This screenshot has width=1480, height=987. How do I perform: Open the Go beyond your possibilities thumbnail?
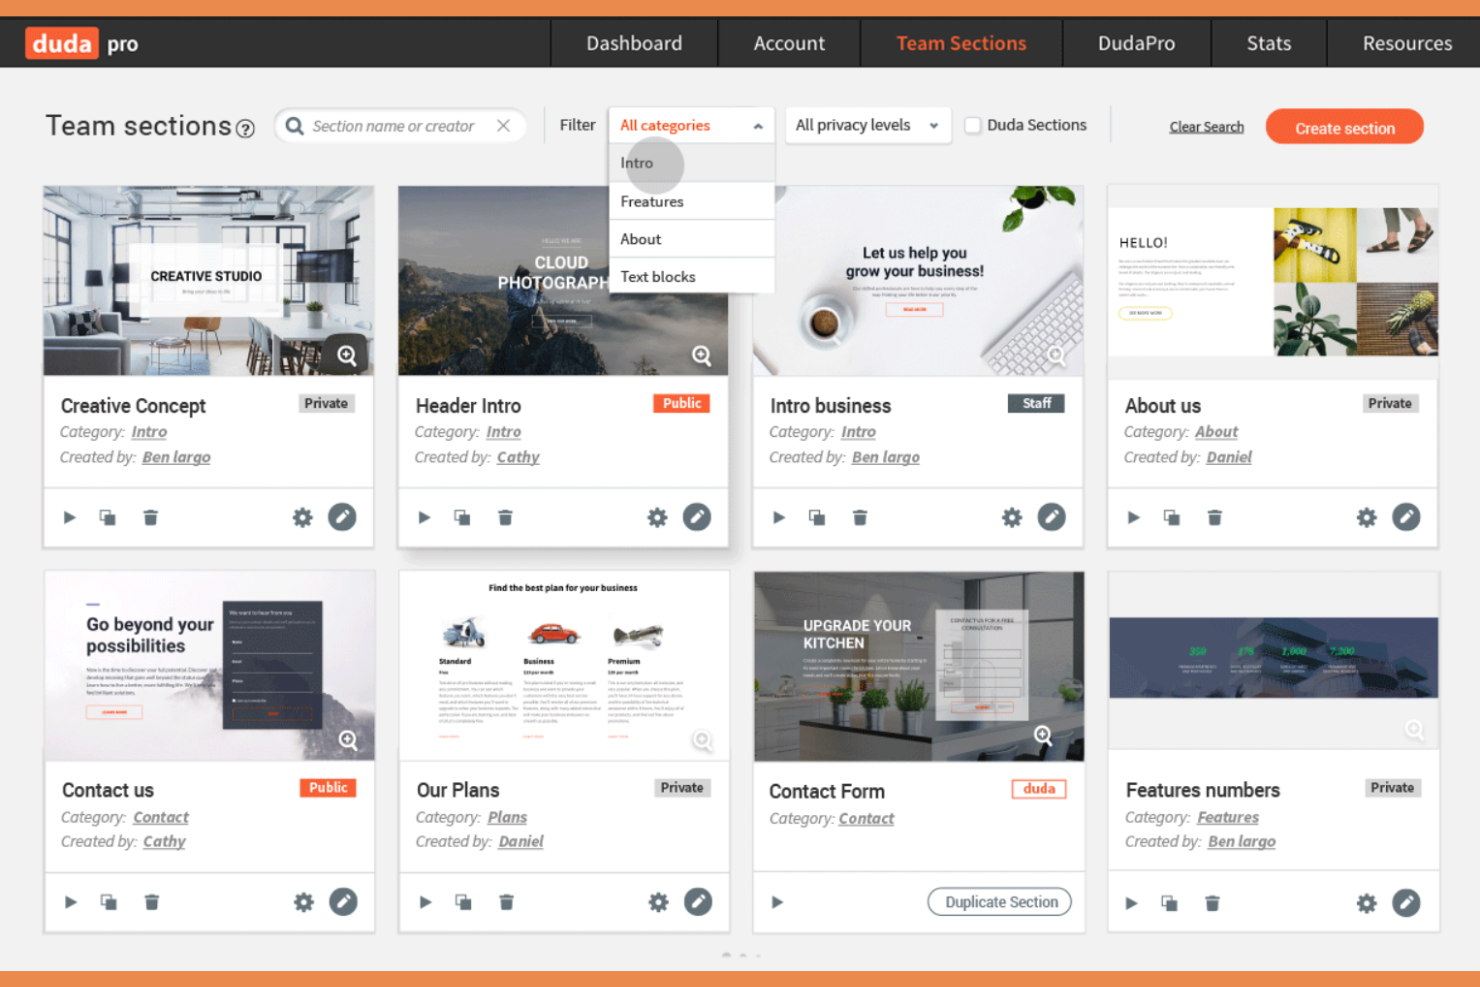click(209, 666)
